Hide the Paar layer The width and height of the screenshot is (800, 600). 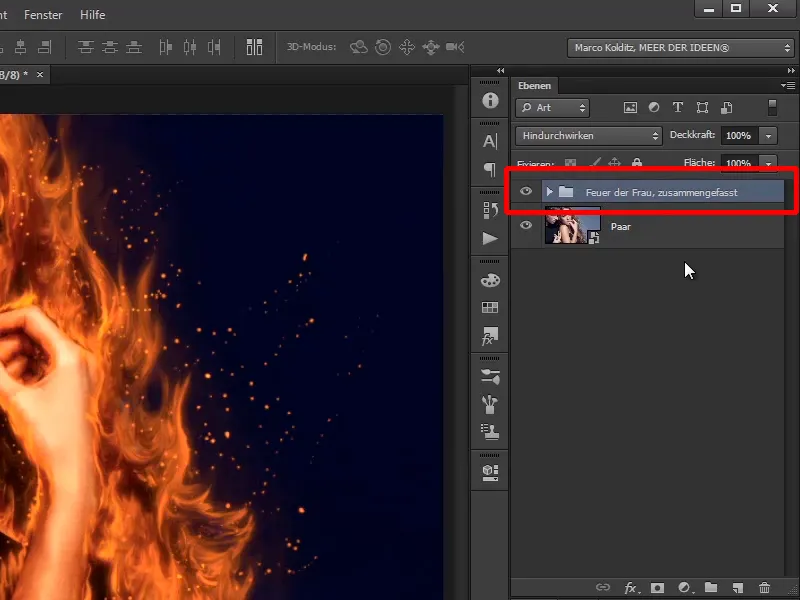click(x=526, y=225)
